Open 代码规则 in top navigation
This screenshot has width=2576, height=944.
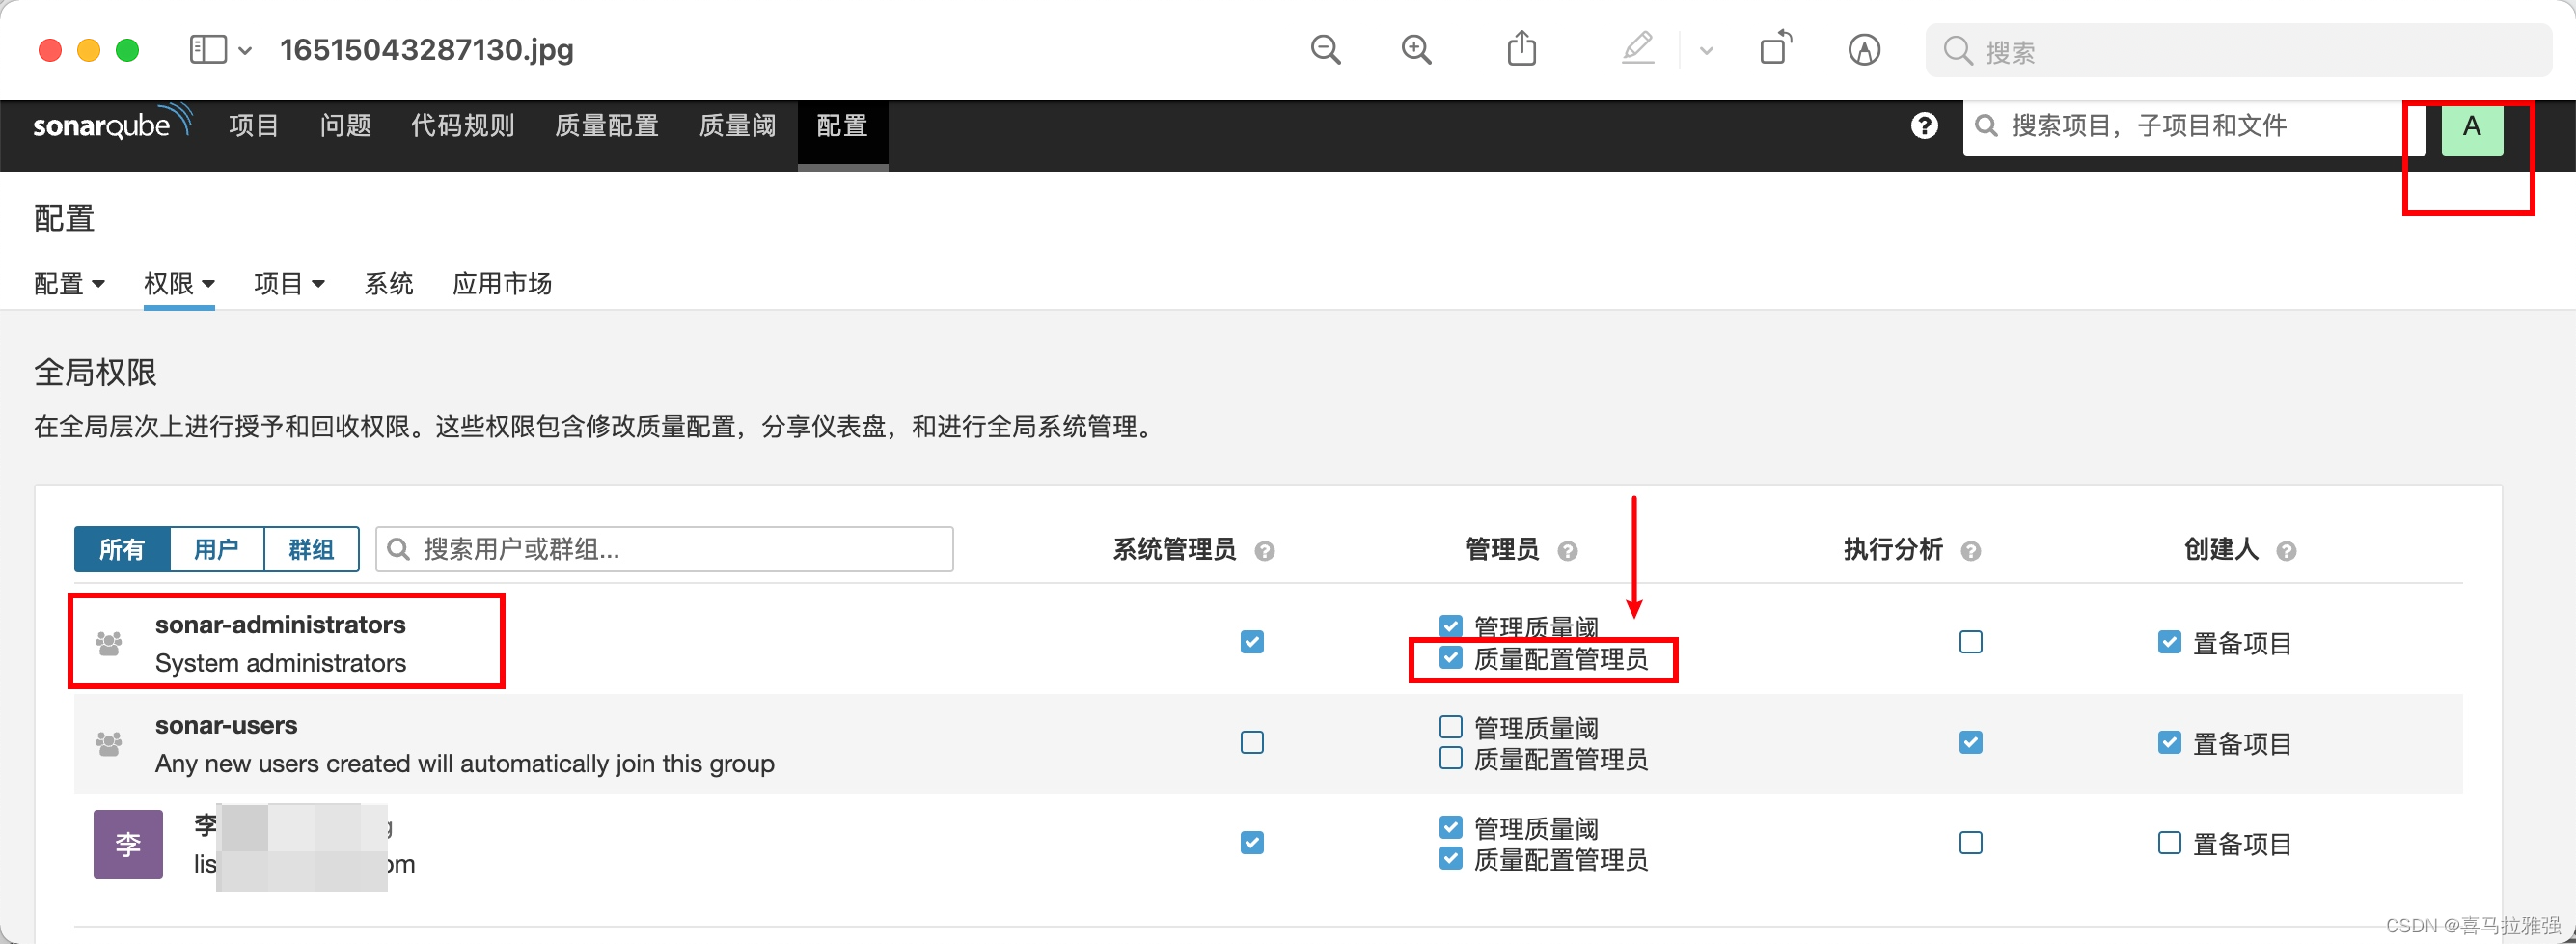point(462,126)
